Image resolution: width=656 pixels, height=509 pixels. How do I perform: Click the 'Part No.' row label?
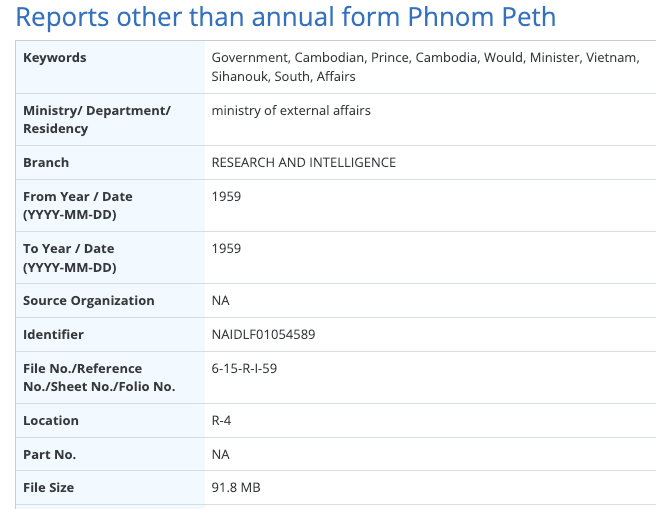click(50, 454)
